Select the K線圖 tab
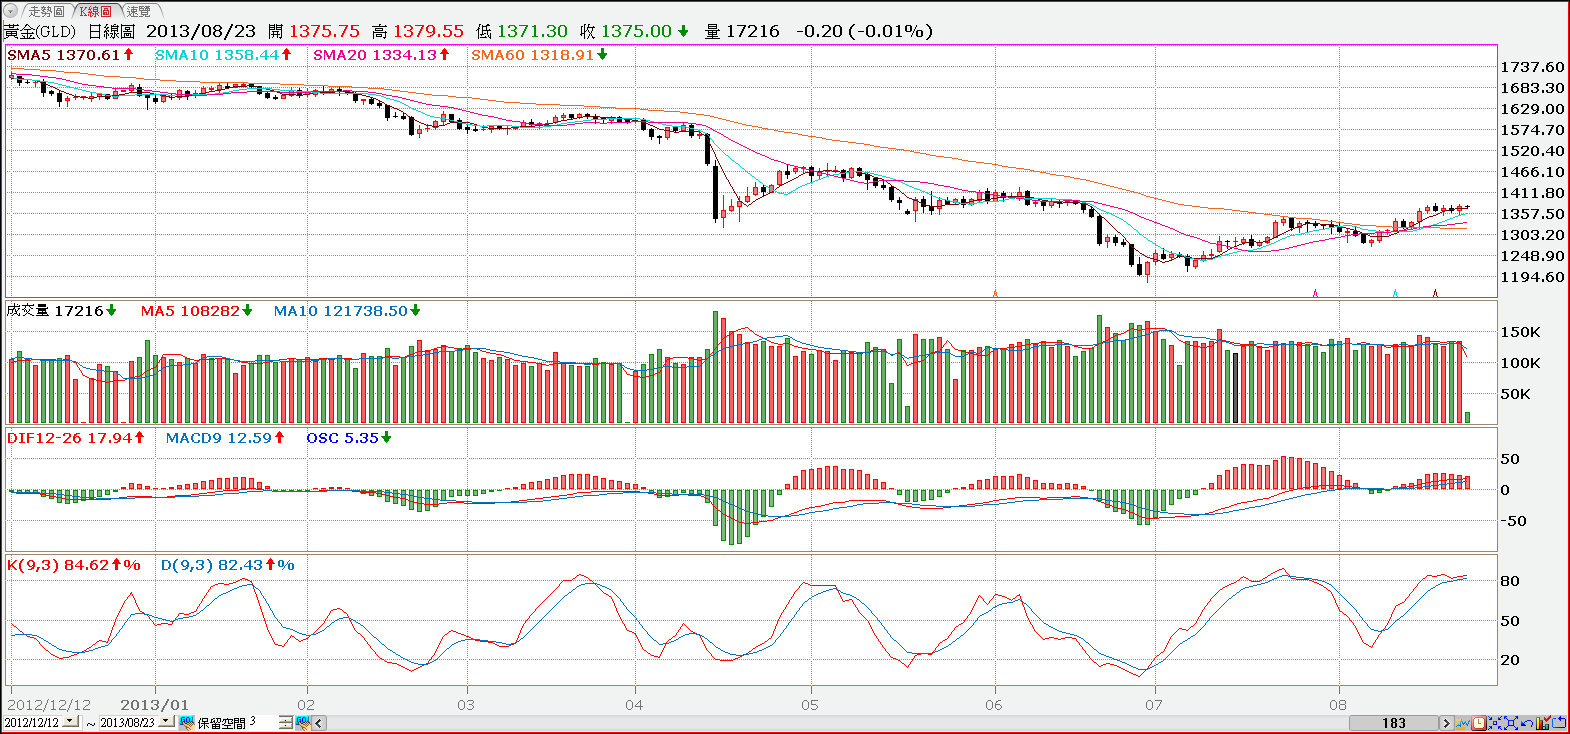Image resolution: width=1570 pixels, height=734 pixels. click(x=96, y=11)
